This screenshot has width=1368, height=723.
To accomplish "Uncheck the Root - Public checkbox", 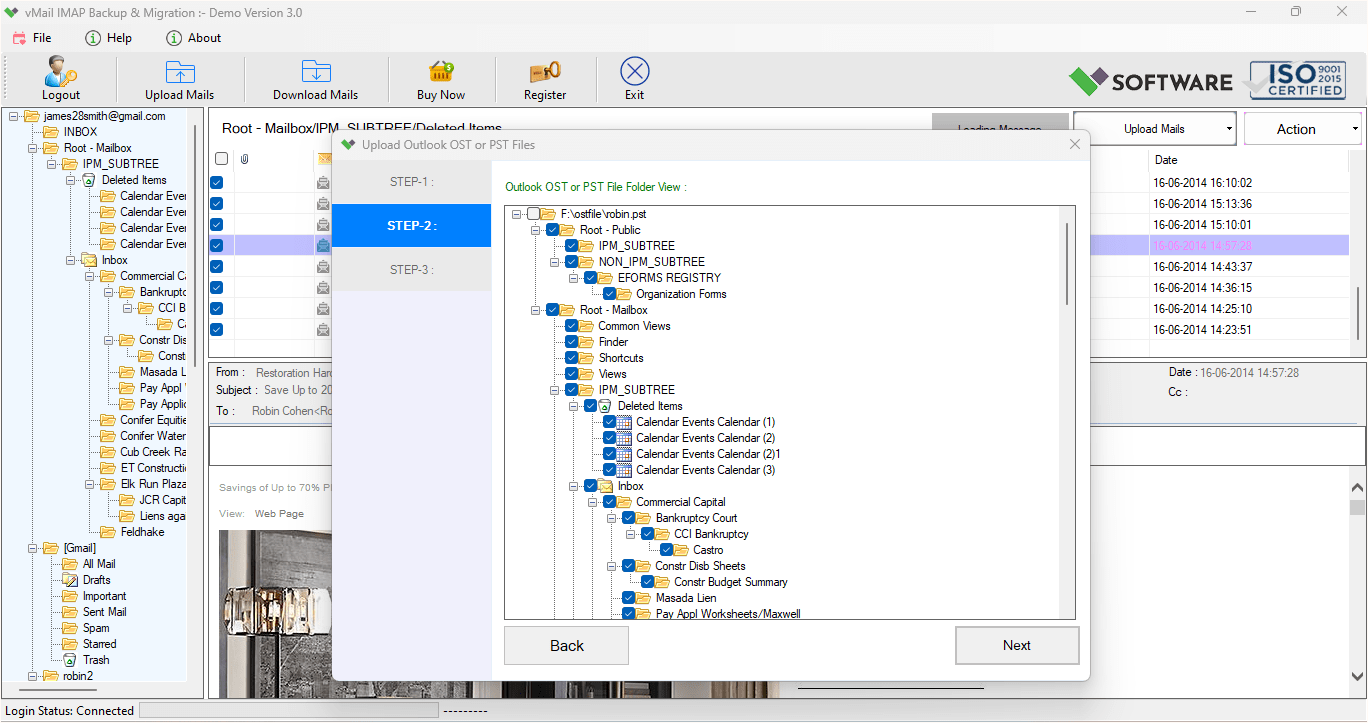I will [x=552, y=230].
